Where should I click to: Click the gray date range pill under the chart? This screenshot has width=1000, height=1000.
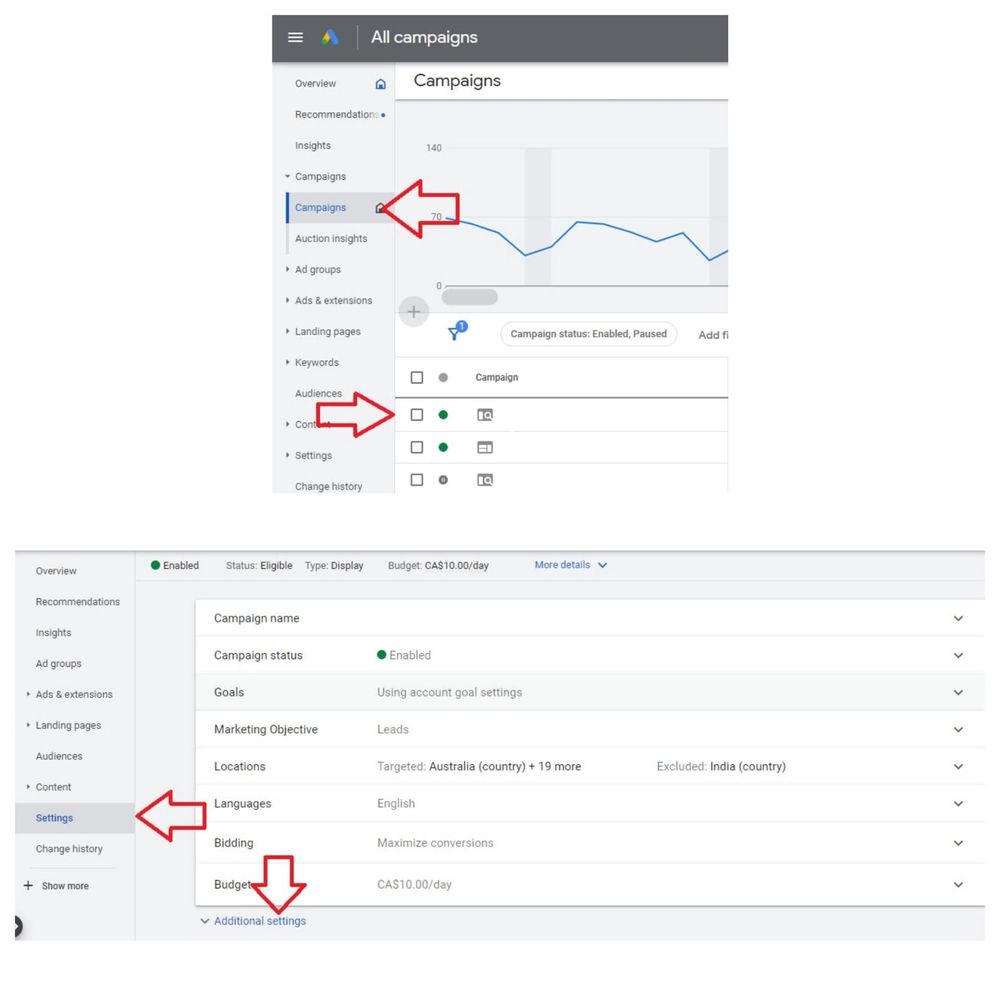click(x=470, y=296)
